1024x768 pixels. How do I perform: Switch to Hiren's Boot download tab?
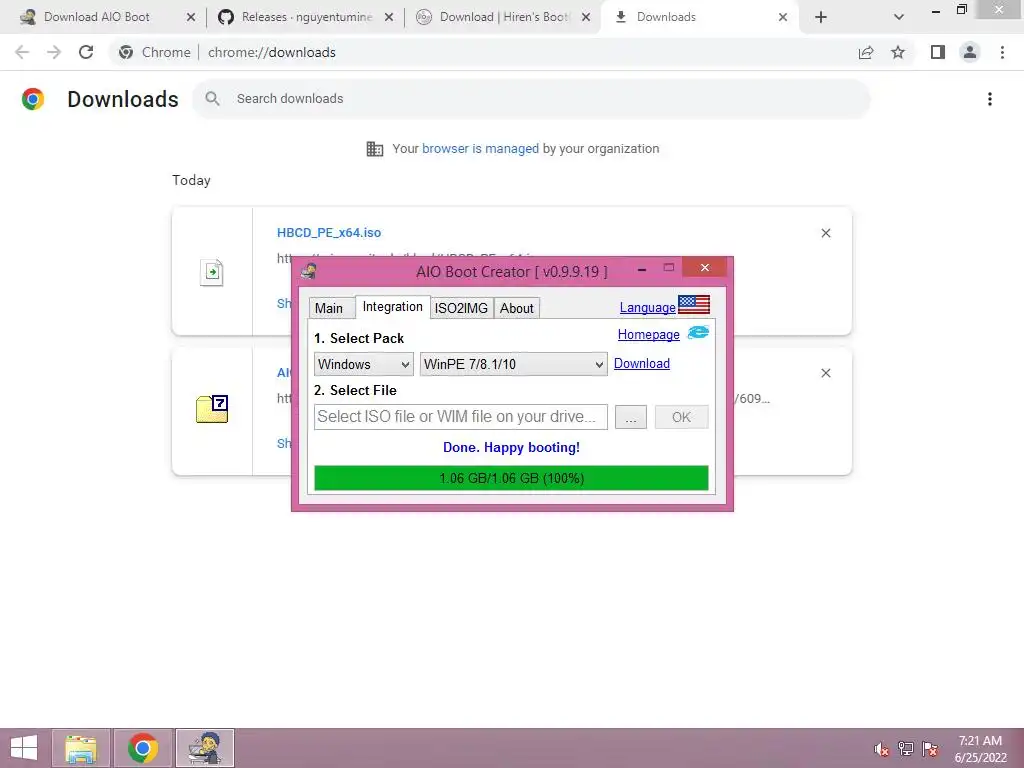click(x=505, y=17)
